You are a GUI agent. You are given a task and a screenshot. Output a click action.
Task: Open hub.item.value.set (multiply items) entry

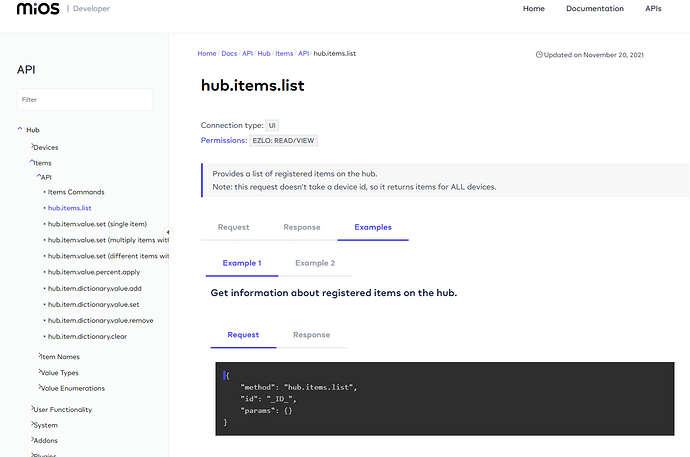pyautogui.click(x=108, y=240)
